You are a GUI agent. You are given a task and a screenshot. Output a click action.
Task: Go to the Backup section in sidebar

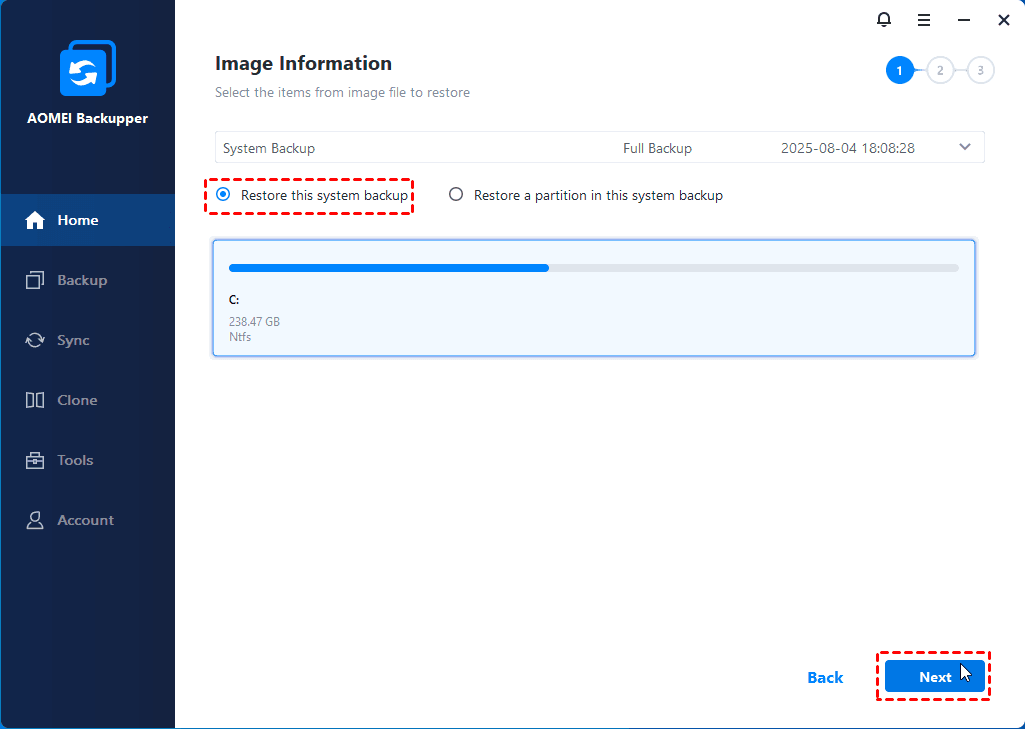coord(81,280)
